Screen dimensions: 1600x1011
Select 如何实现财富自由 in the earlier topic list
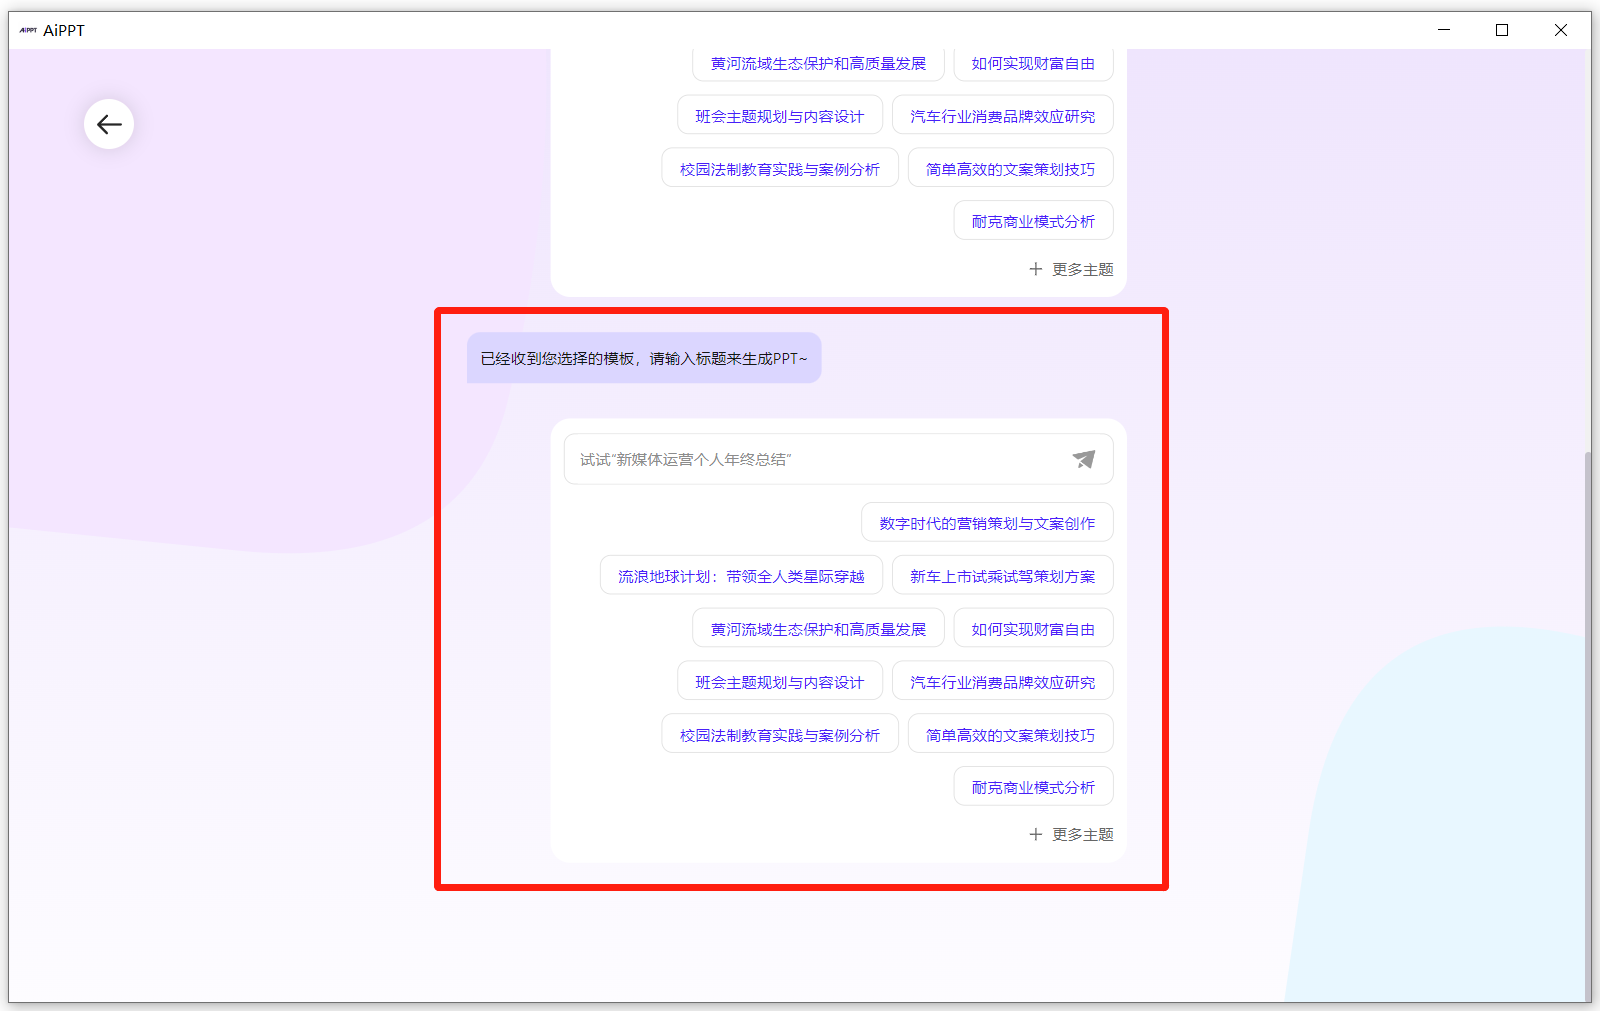coord(1033,63)
